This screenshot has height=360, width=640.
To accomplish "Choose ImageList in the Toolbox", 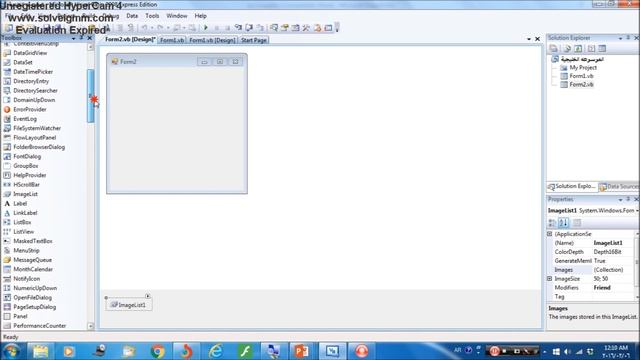I will coord(25,194).
